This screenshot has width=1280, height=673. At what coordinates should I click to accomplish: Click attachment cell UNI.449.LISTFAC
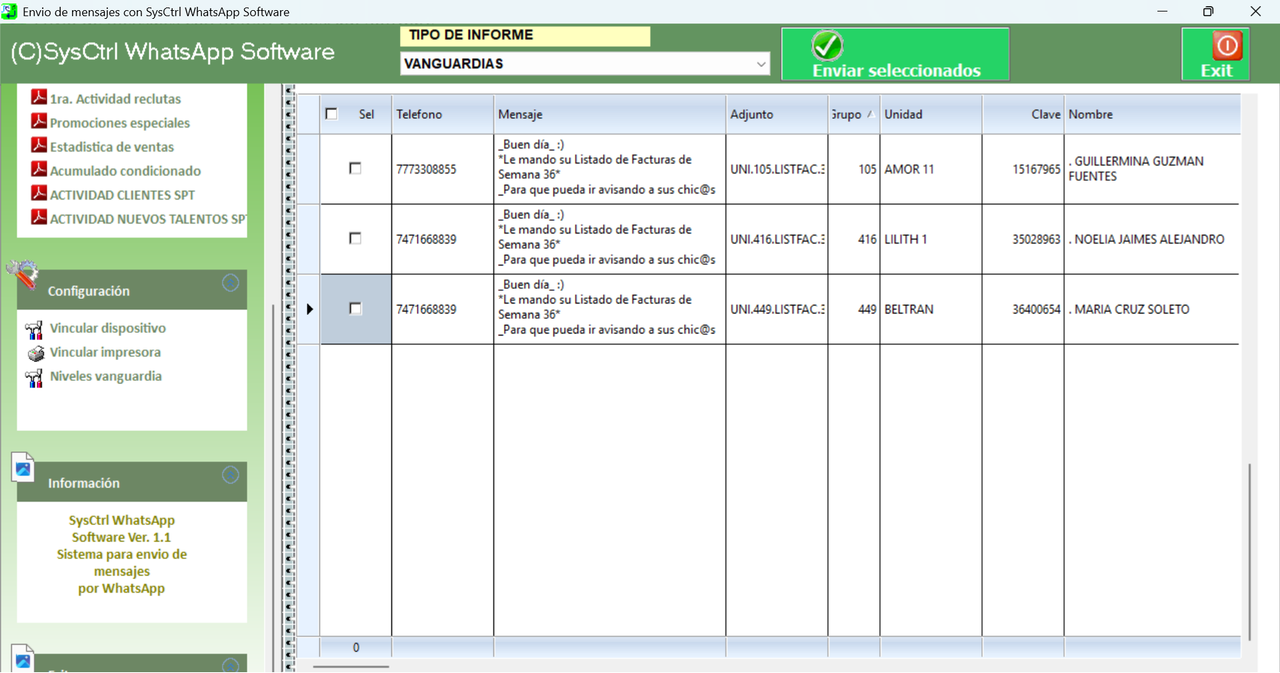click(777, 309)
